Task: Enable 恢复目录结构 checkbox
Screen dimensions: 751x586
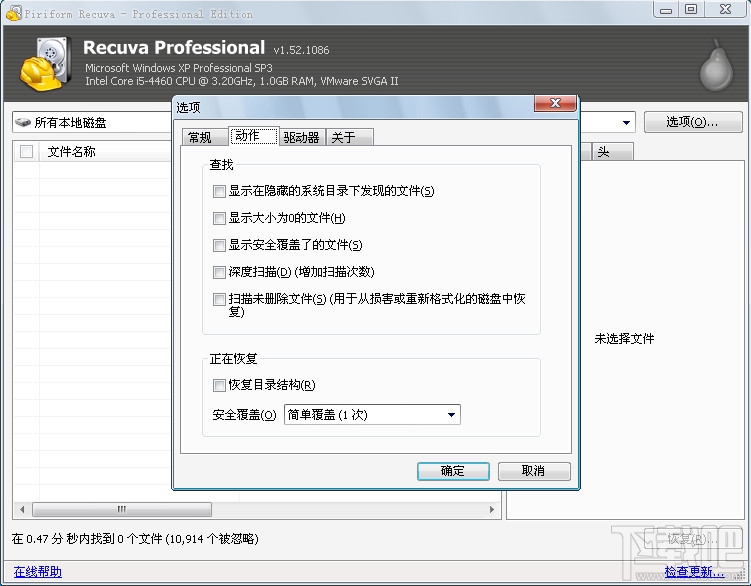Action: tap(219, 385)
